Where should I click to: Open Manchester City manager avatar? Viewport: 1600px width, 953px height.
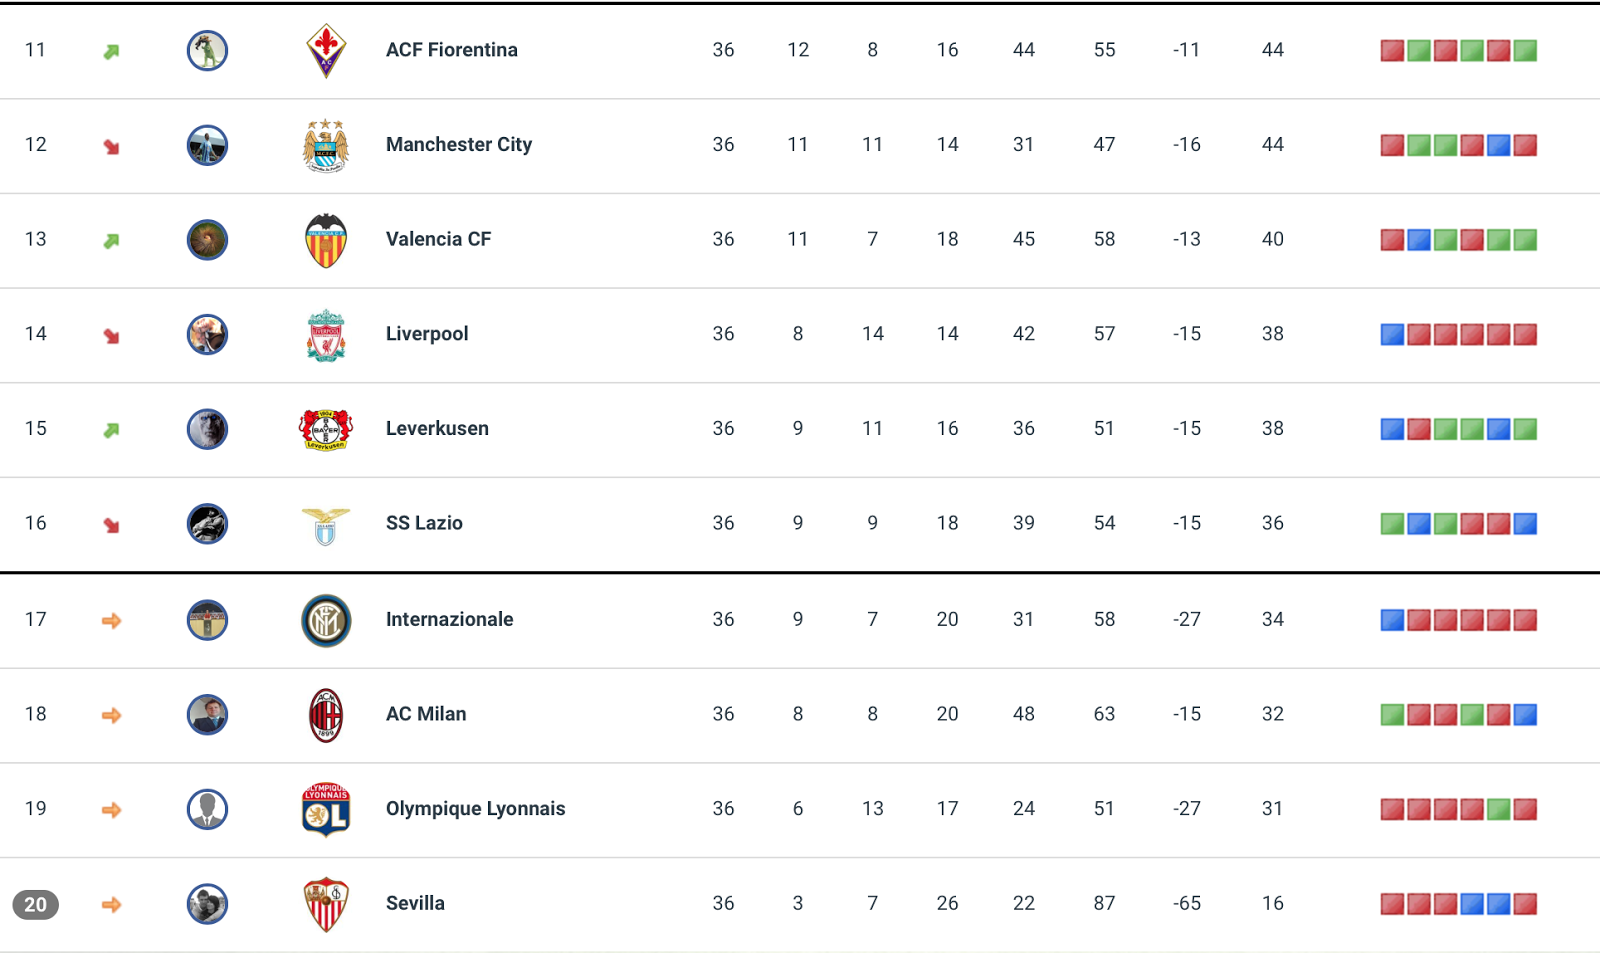(x=207, y=145)
